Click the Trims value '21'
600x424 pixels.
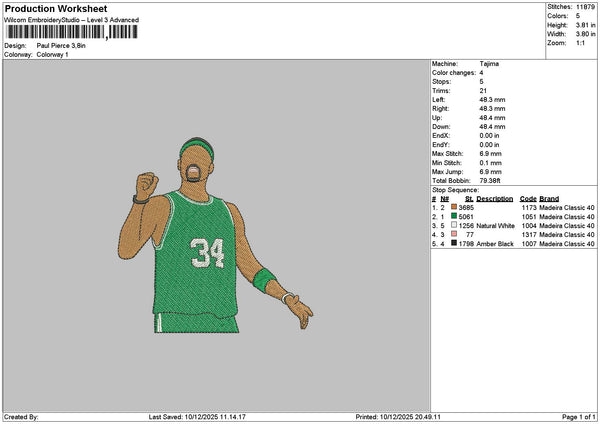coord(483,91)
